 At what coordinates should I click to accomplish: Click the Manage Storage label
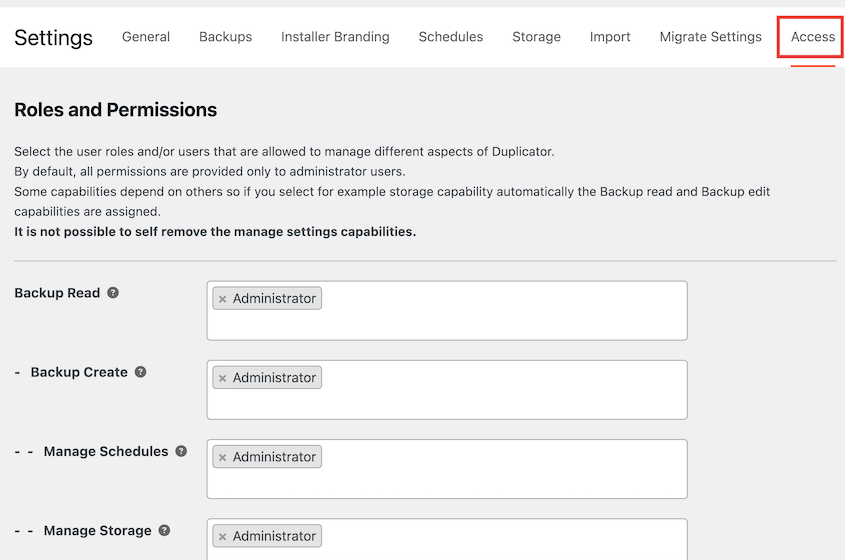coord(97,530)
